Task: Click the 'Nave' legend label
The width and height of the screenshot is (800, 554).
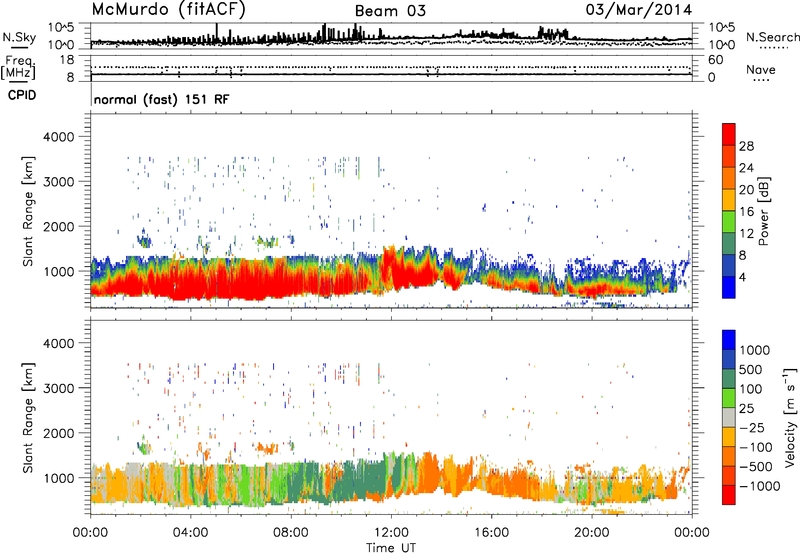Action: pos(760,69)
